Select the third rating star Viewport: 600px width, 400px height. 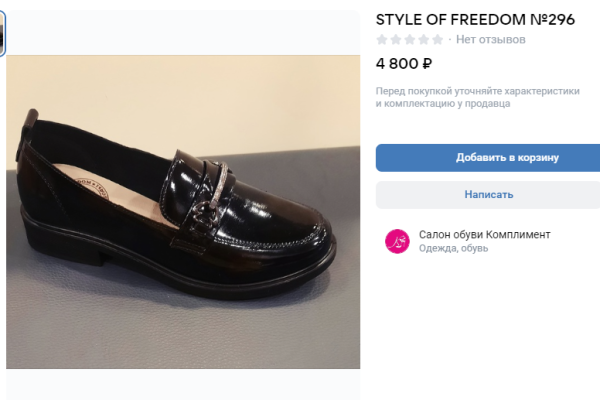tap(409, 40)
